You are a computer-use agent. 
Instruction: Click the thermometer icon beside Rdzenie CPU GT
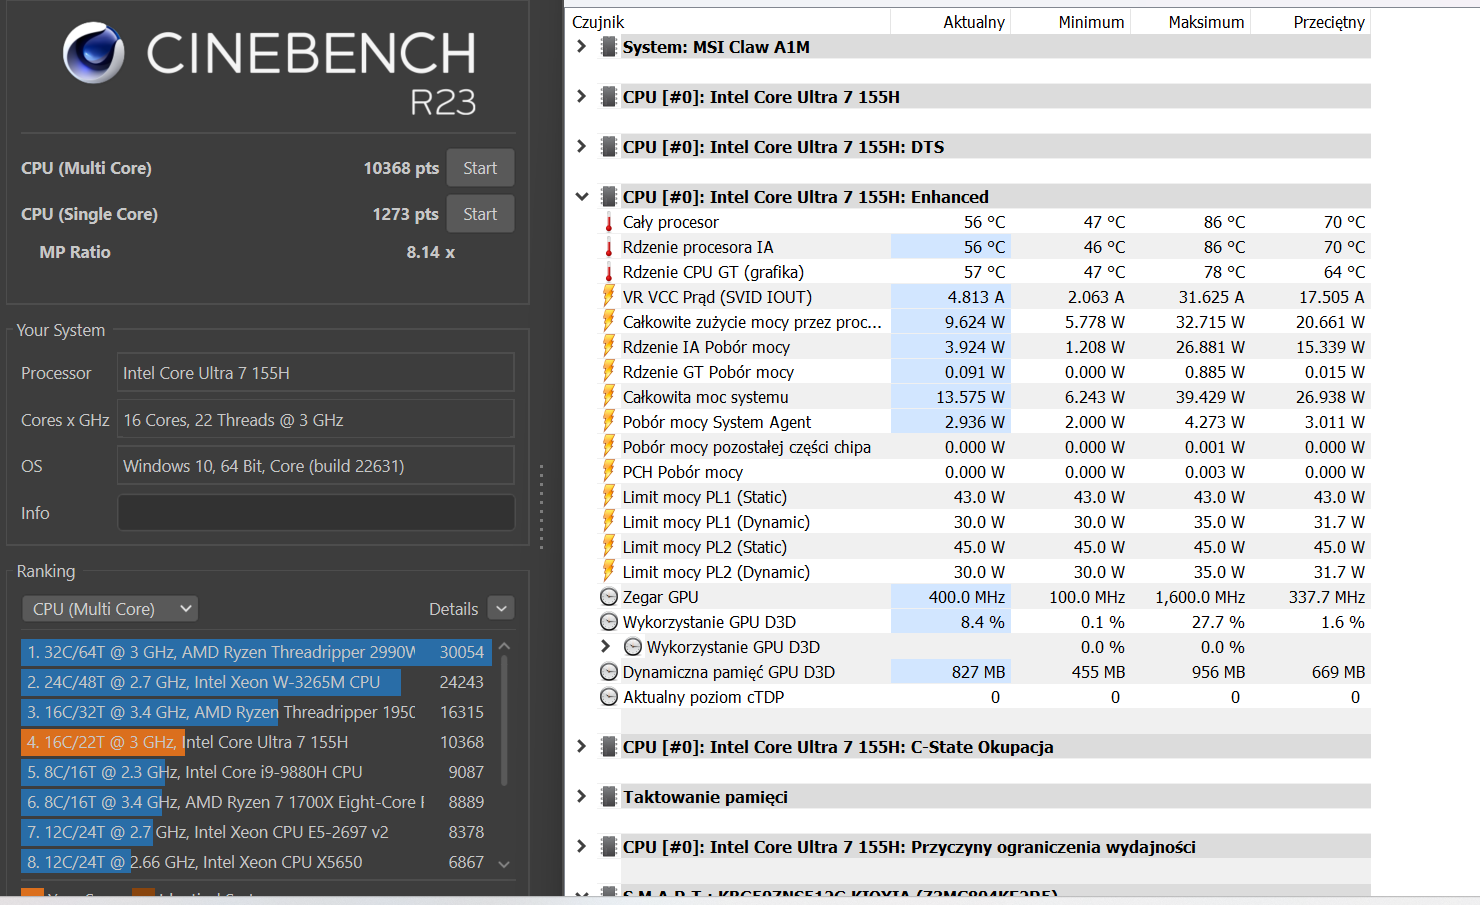tap(608, 272)
